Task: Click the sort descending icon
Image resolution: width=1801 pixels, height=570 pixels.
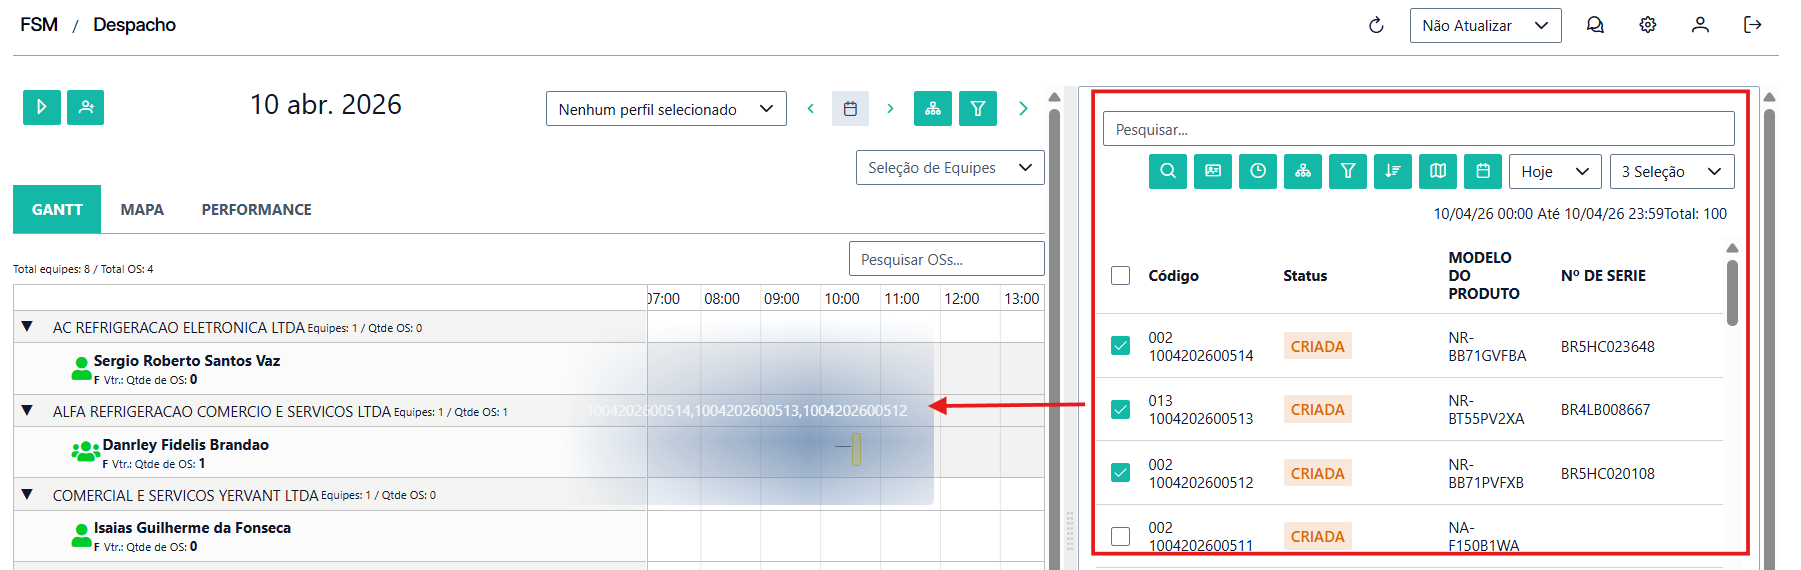Action: coord(1393,171)
